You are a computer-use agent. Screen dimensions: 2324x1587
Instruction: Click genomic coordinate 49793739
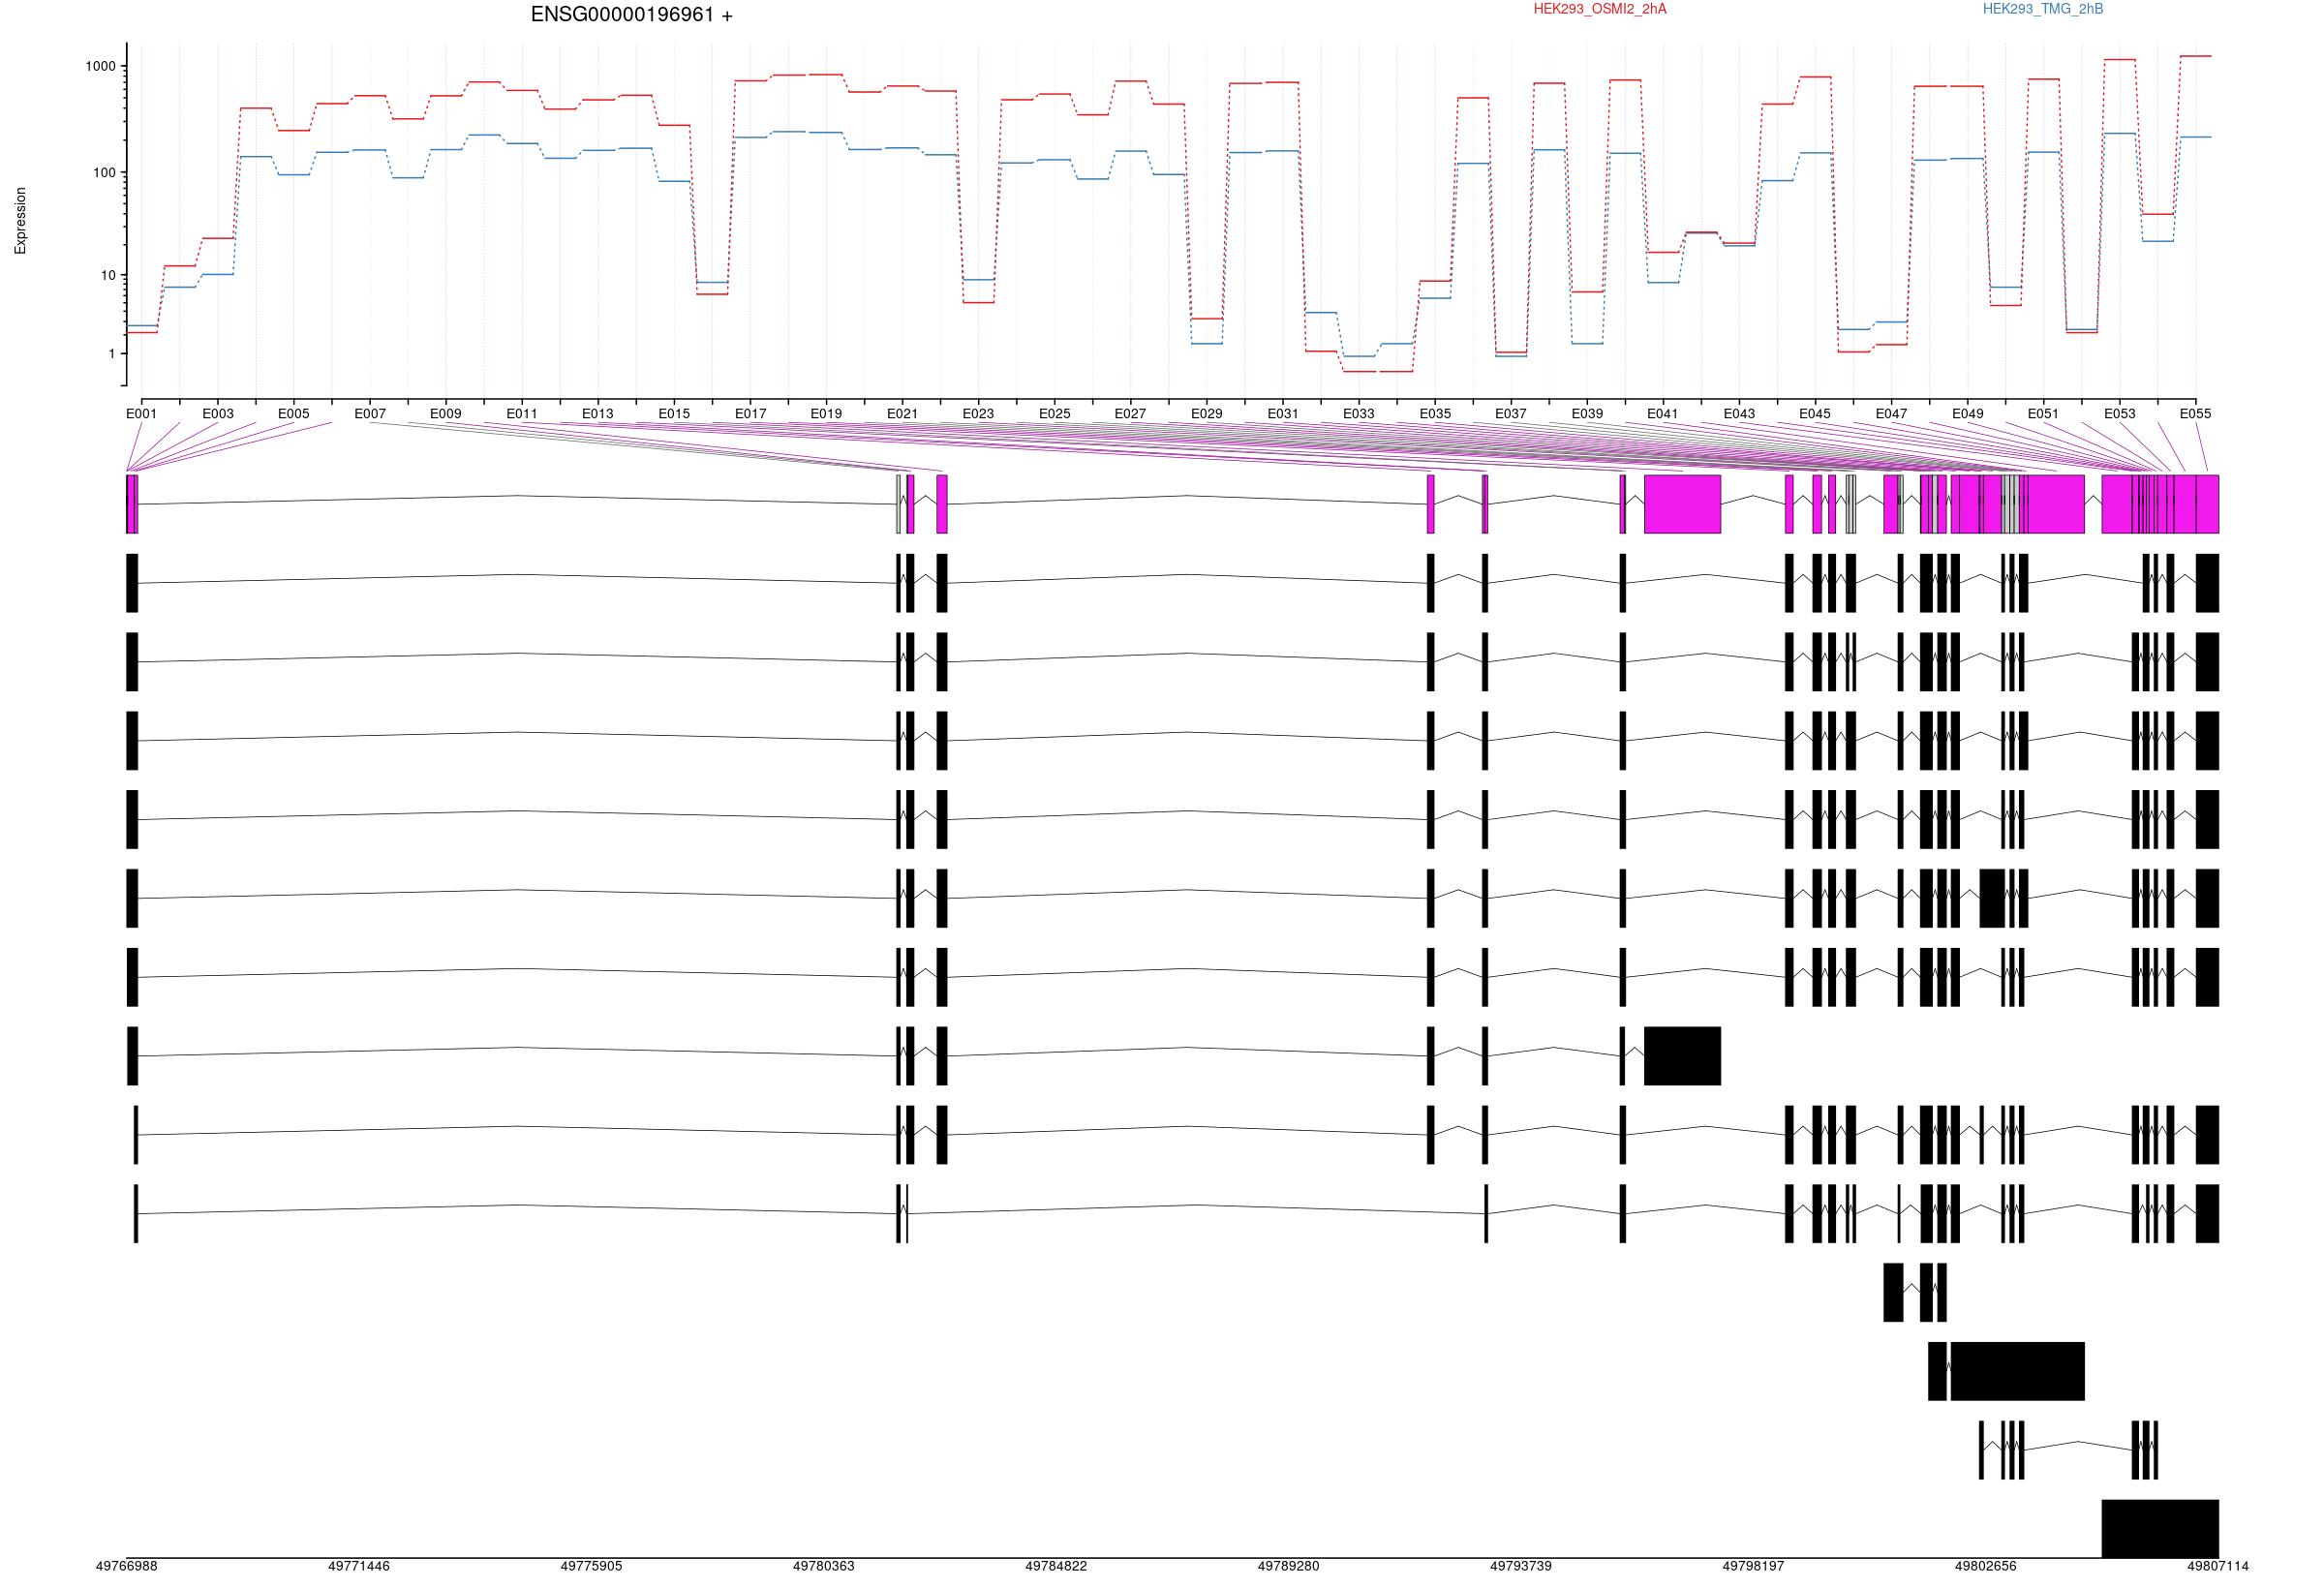[1521, 1566]
